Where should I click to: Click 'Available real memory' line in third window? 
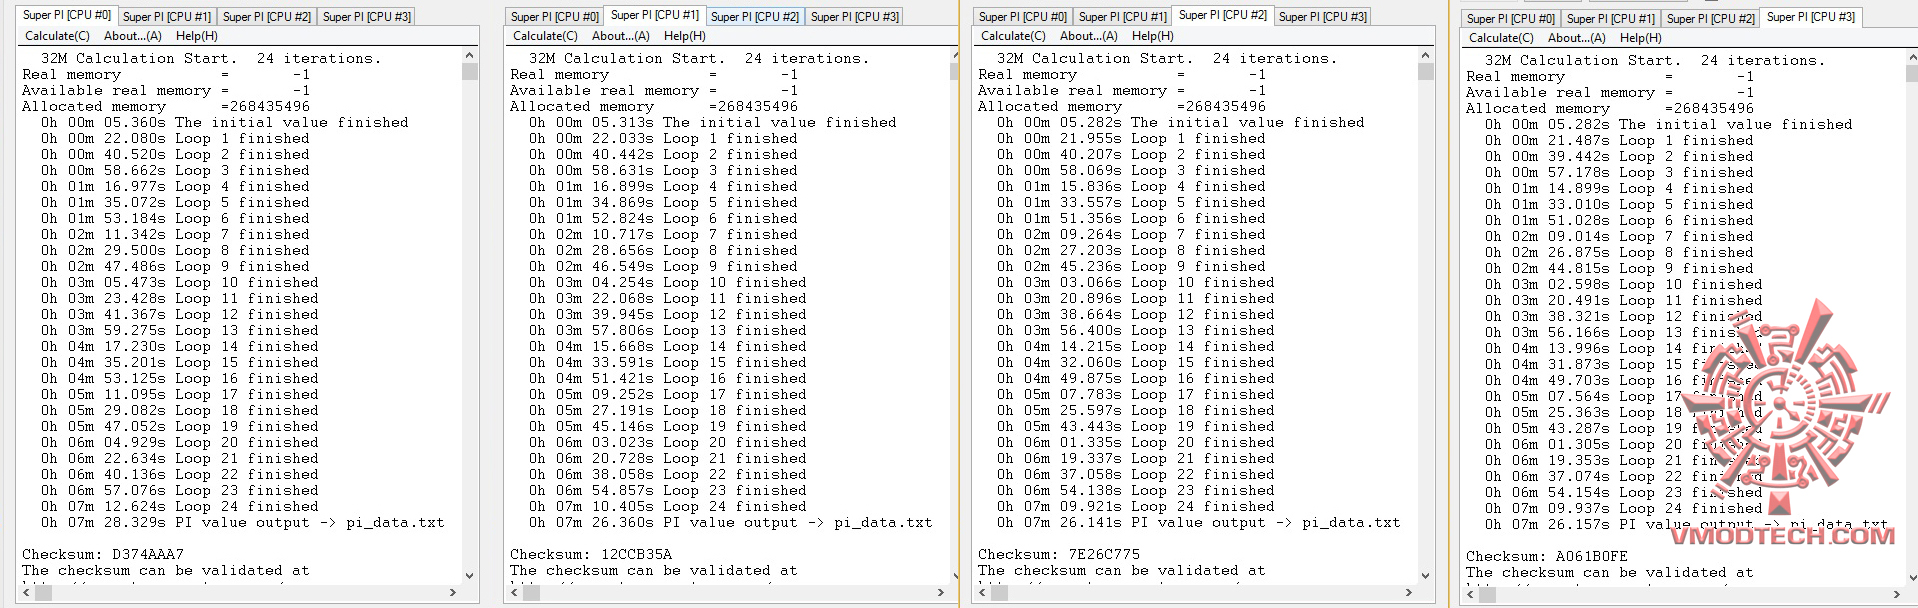[x=1122, y=91]
